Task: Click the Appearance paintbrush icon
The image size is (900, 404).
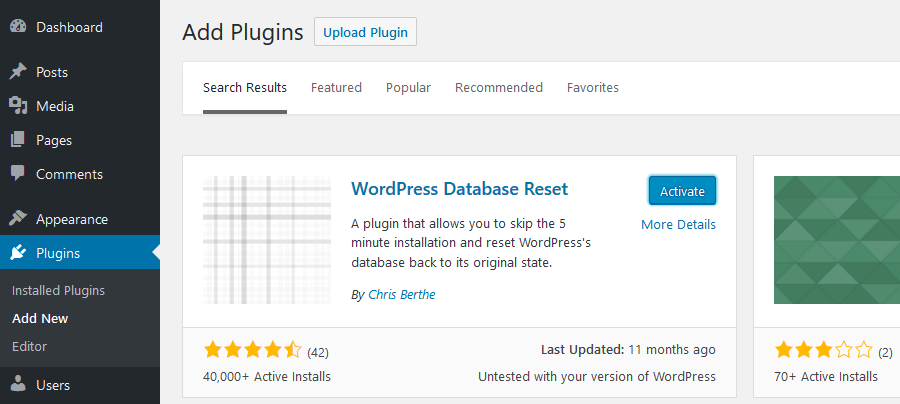Action: coord(18,219)
